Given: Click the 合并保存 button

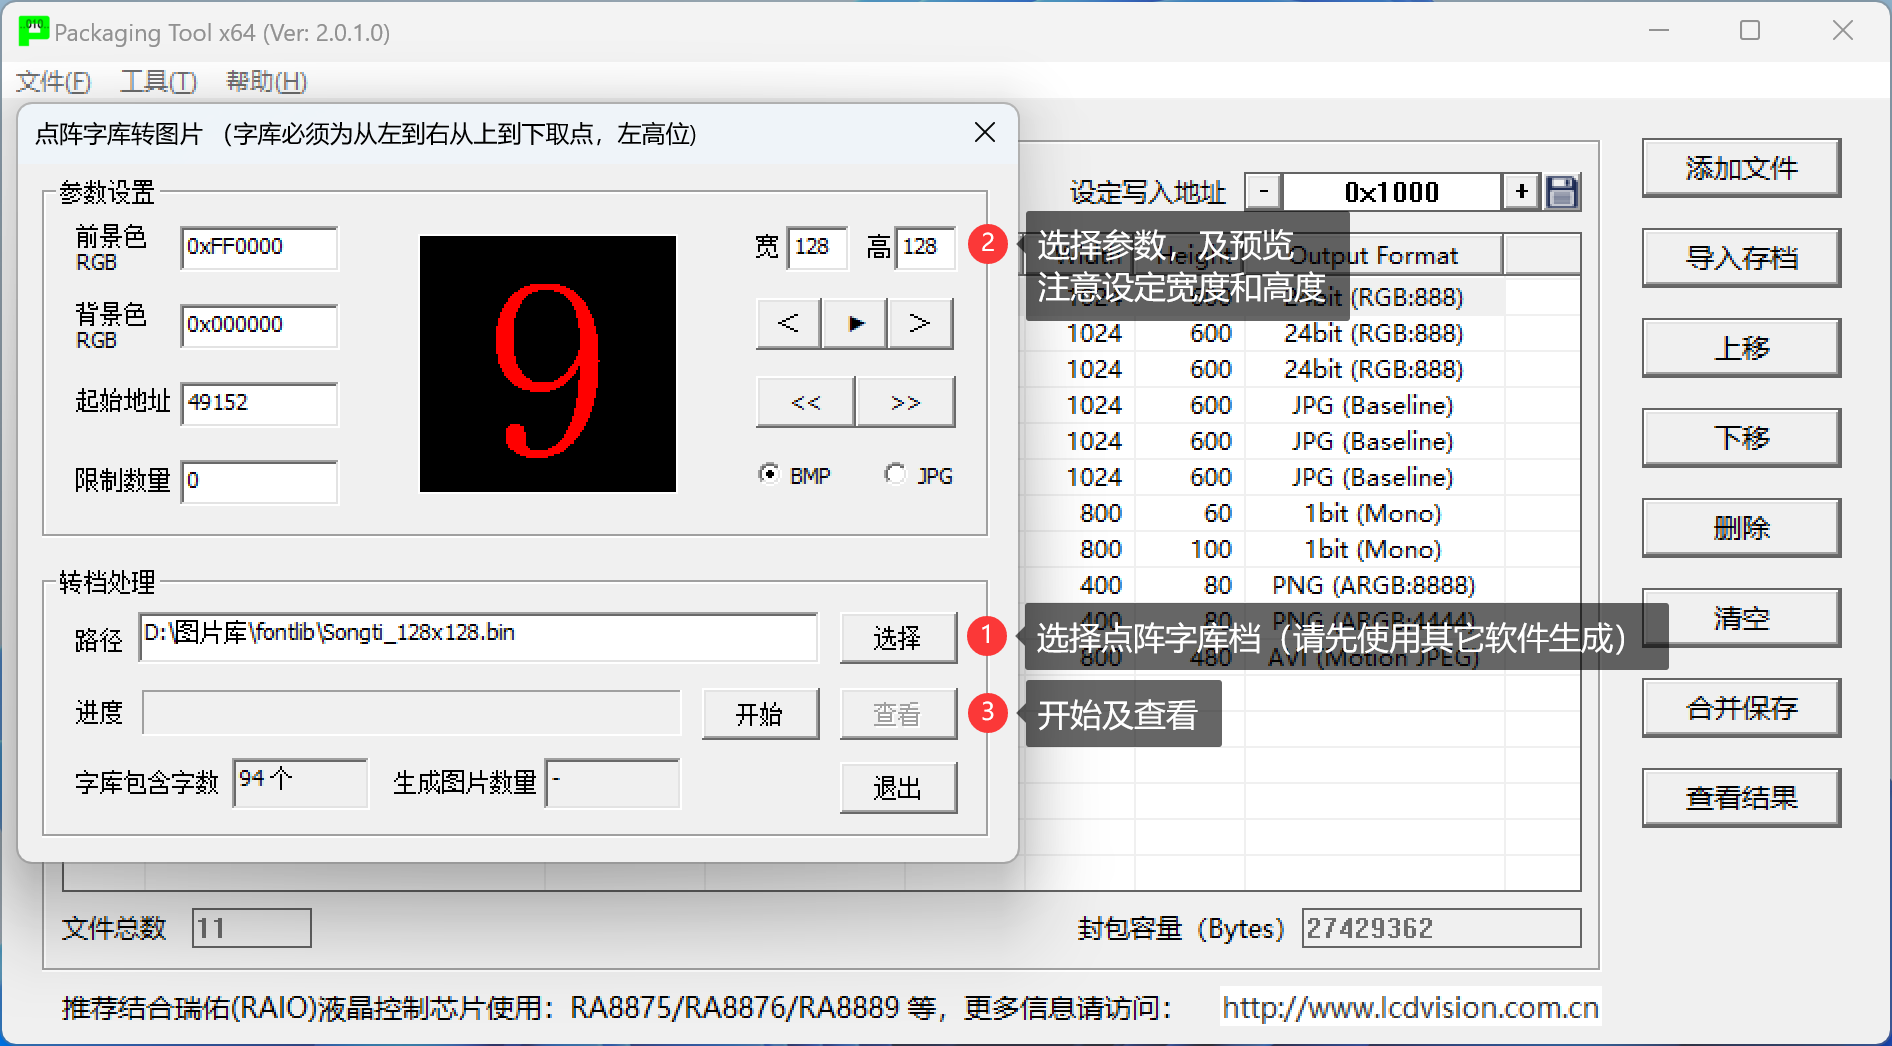Looking at the screenshot, I should pos(1741,708).
